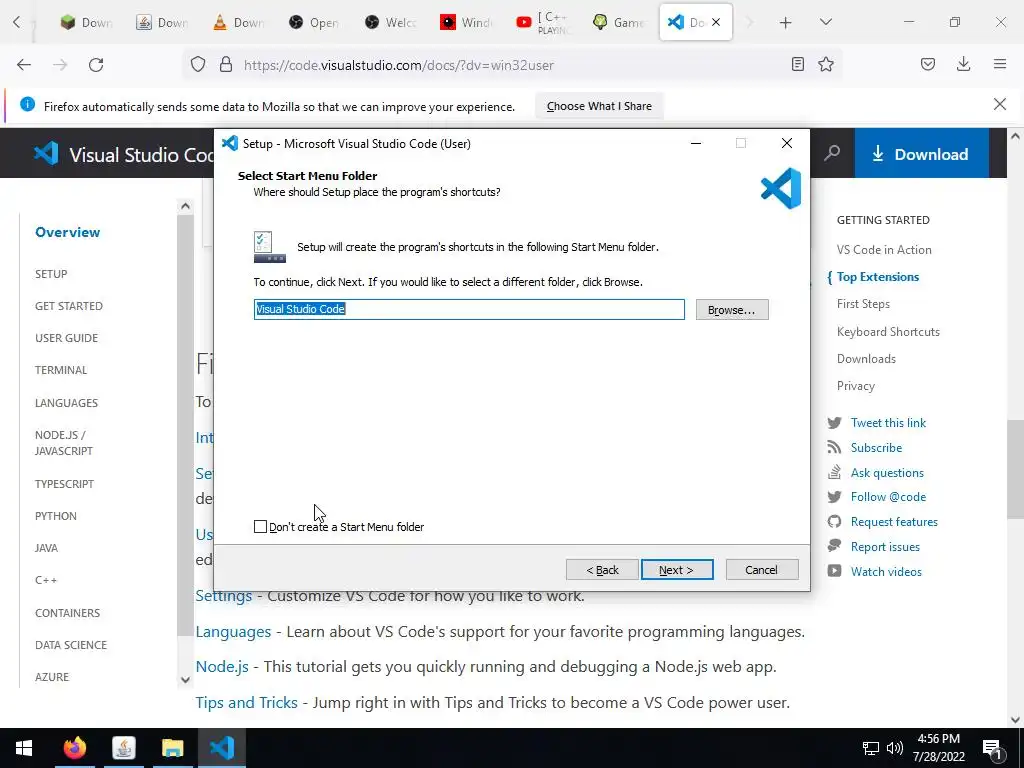The image size is (1024, 768).
Task: Open Firefox from the taskbar
Action: click(74, 748)
